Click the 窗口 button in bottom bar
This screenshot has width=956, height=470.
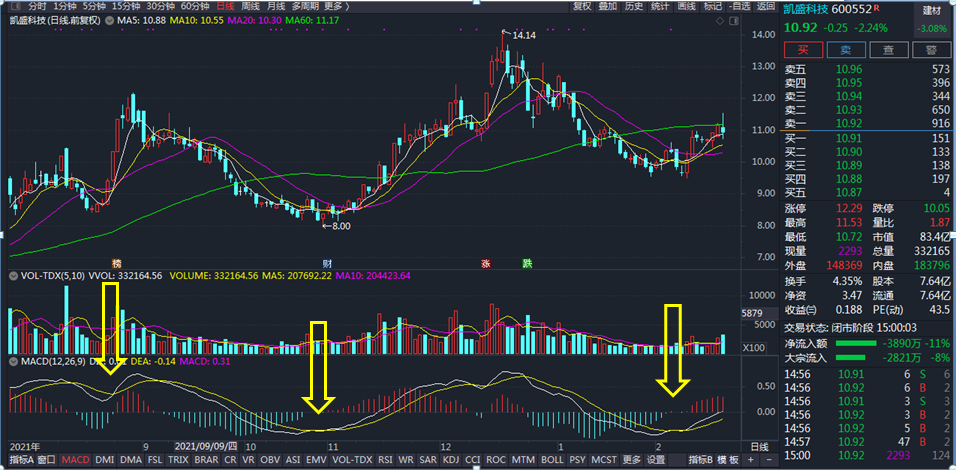[46, 459]
